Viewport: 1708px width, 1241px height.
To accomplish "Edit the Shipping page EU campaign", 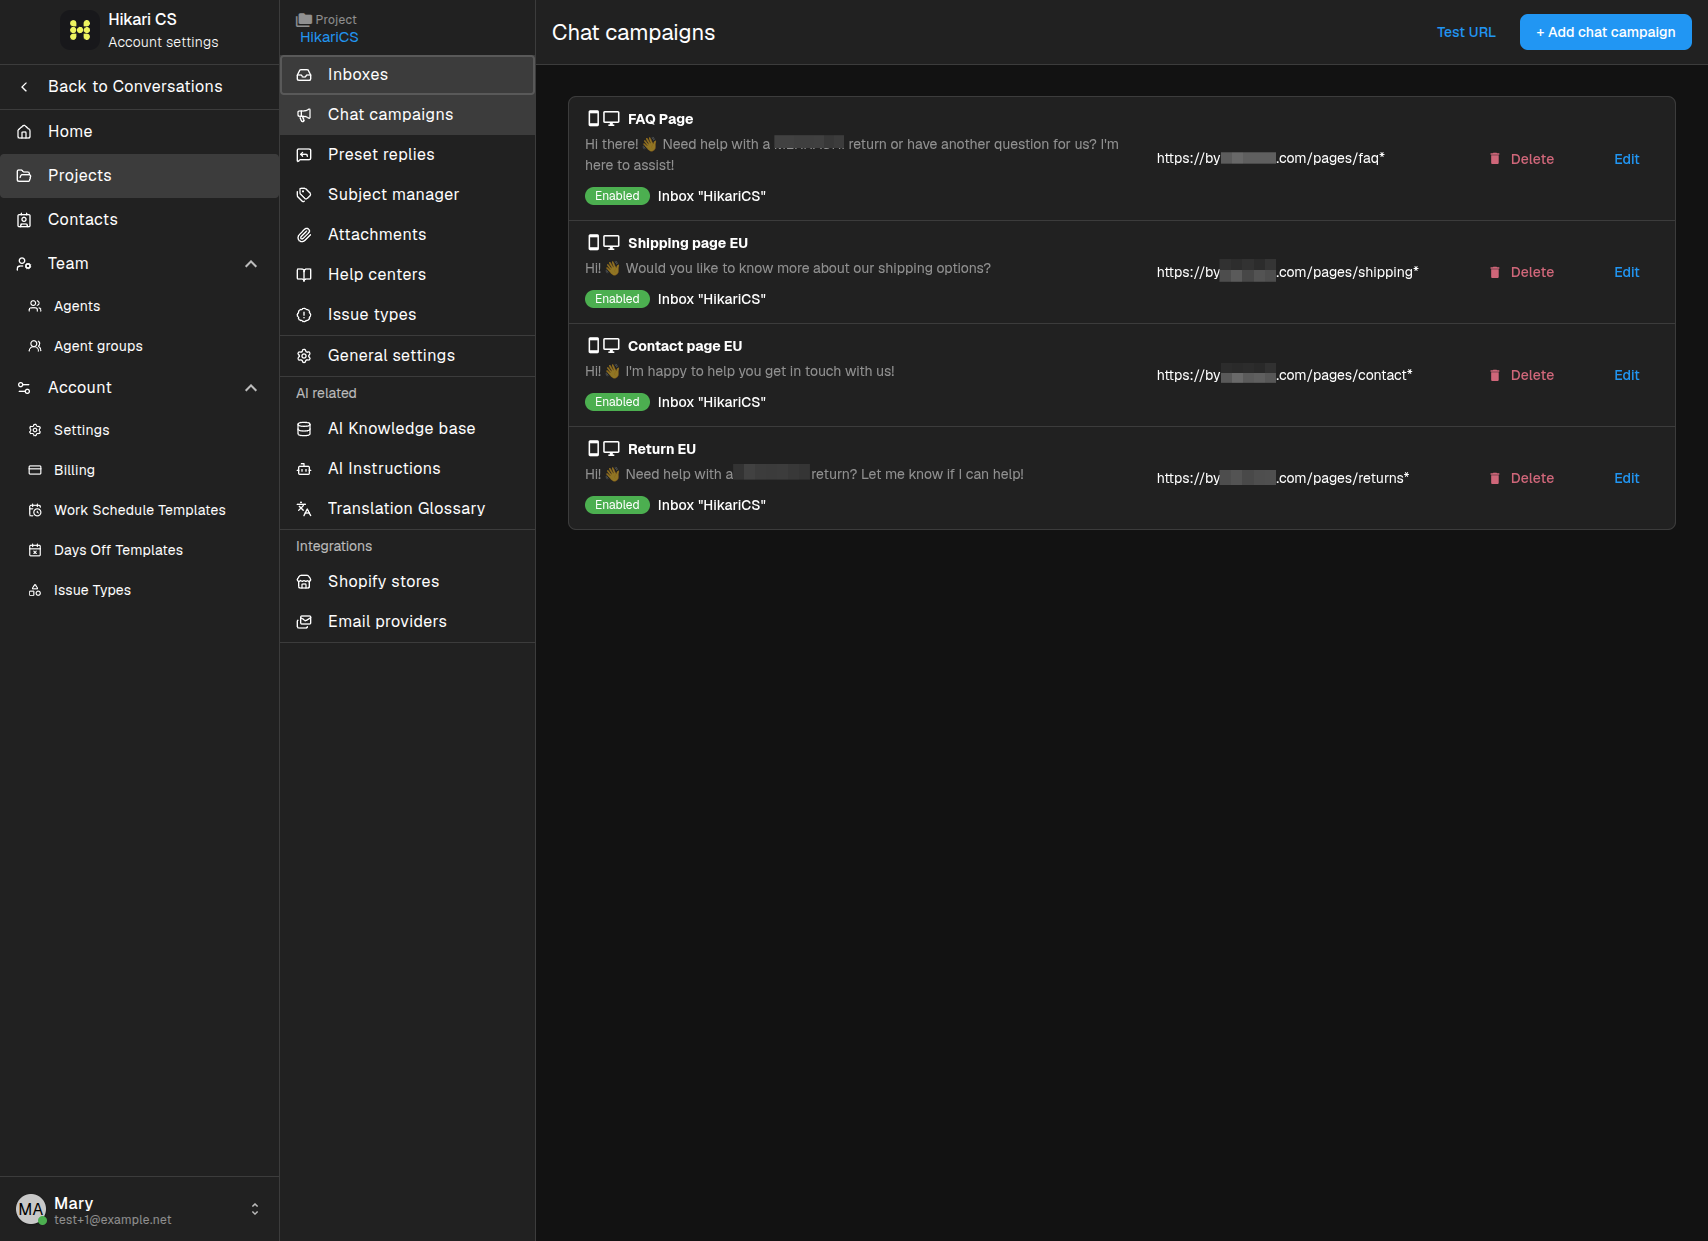I will [x=1627, y=272].
